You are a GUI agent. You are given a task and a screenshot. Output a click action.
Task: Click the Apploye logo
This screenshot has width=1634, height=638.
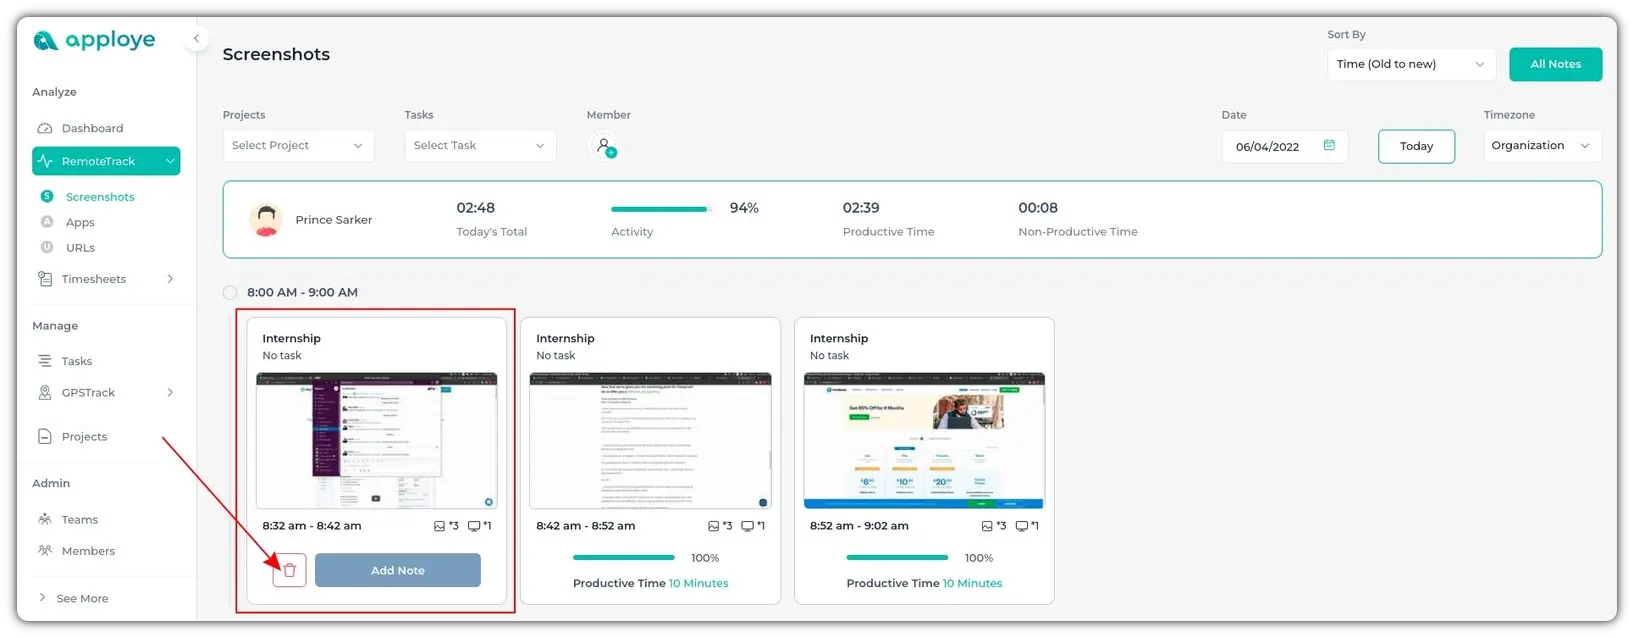[95, 40]
